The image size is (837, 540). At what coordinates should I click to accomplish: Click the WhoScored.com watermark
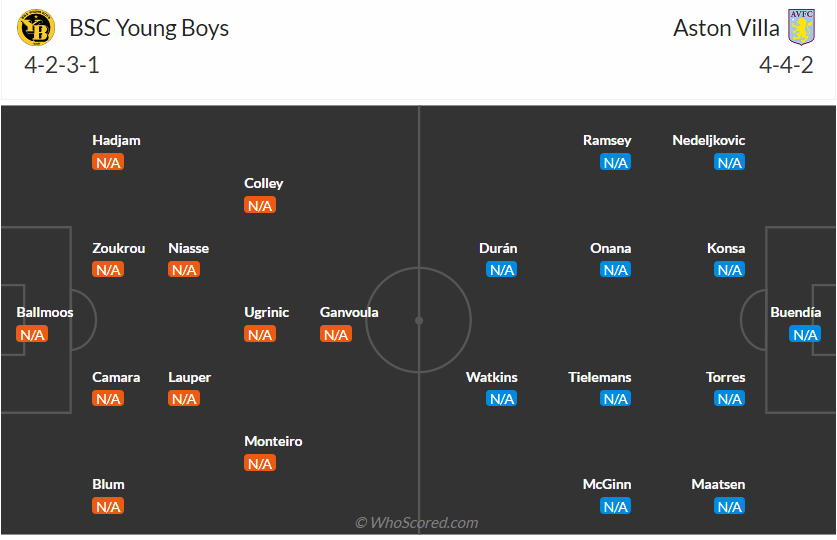pyautogui.click(x=417, y=523)
